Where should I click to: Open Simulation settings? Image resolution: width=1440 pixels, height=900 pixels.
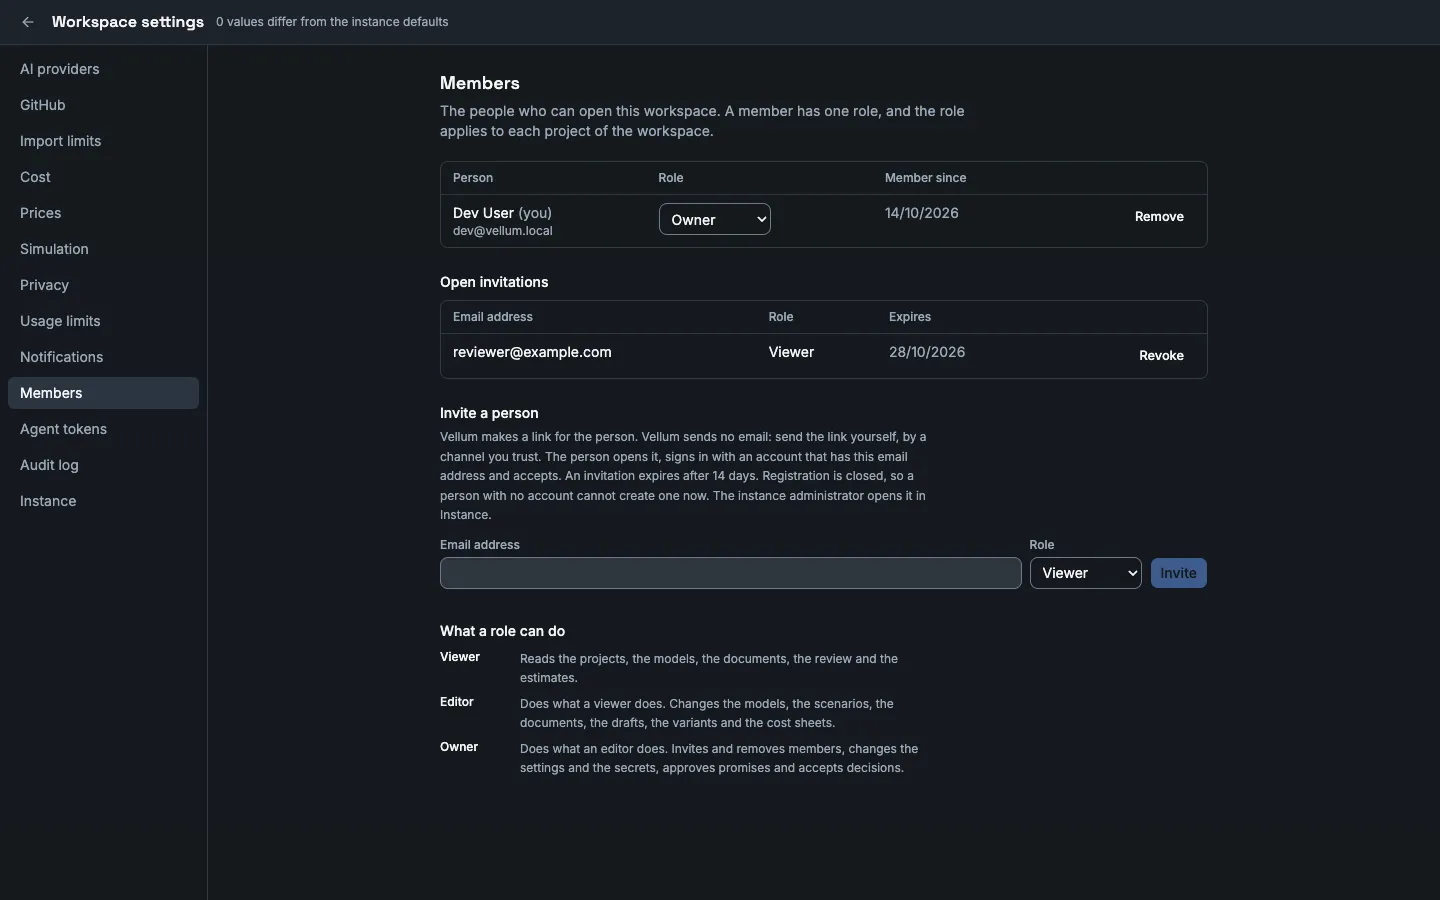pos(103,249)
